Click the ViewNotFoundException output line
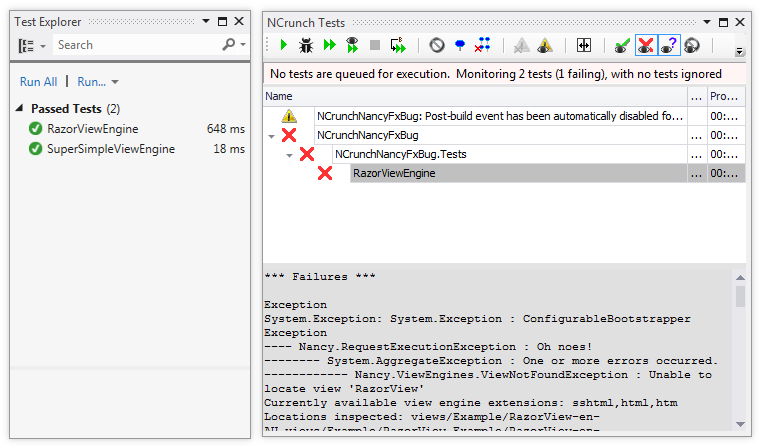 coord(488,375)
